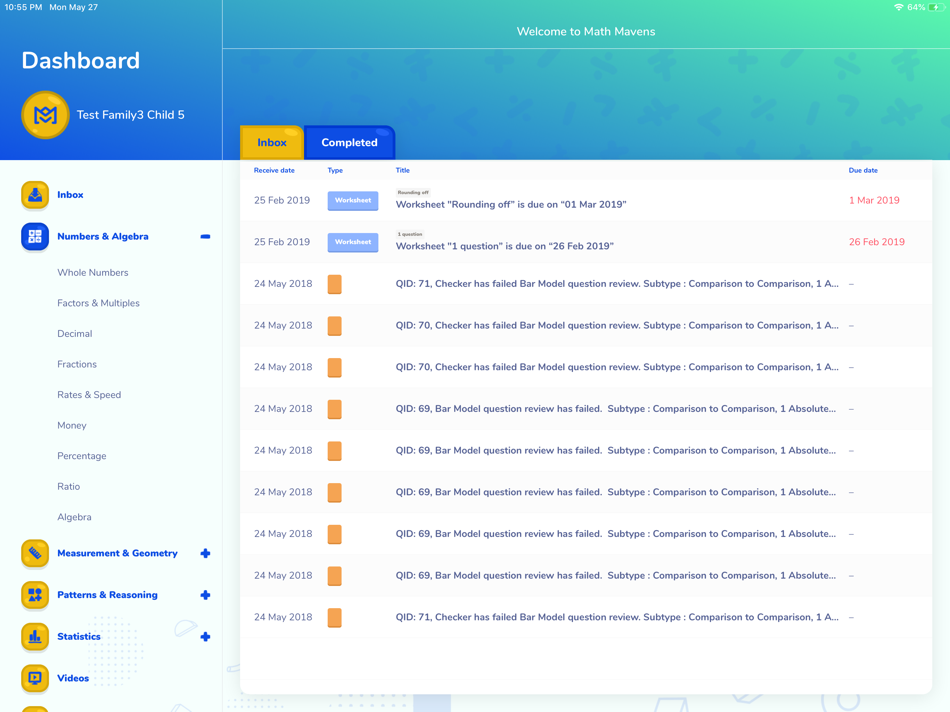Click receive date of 1 question worksheet

[282, 242]
